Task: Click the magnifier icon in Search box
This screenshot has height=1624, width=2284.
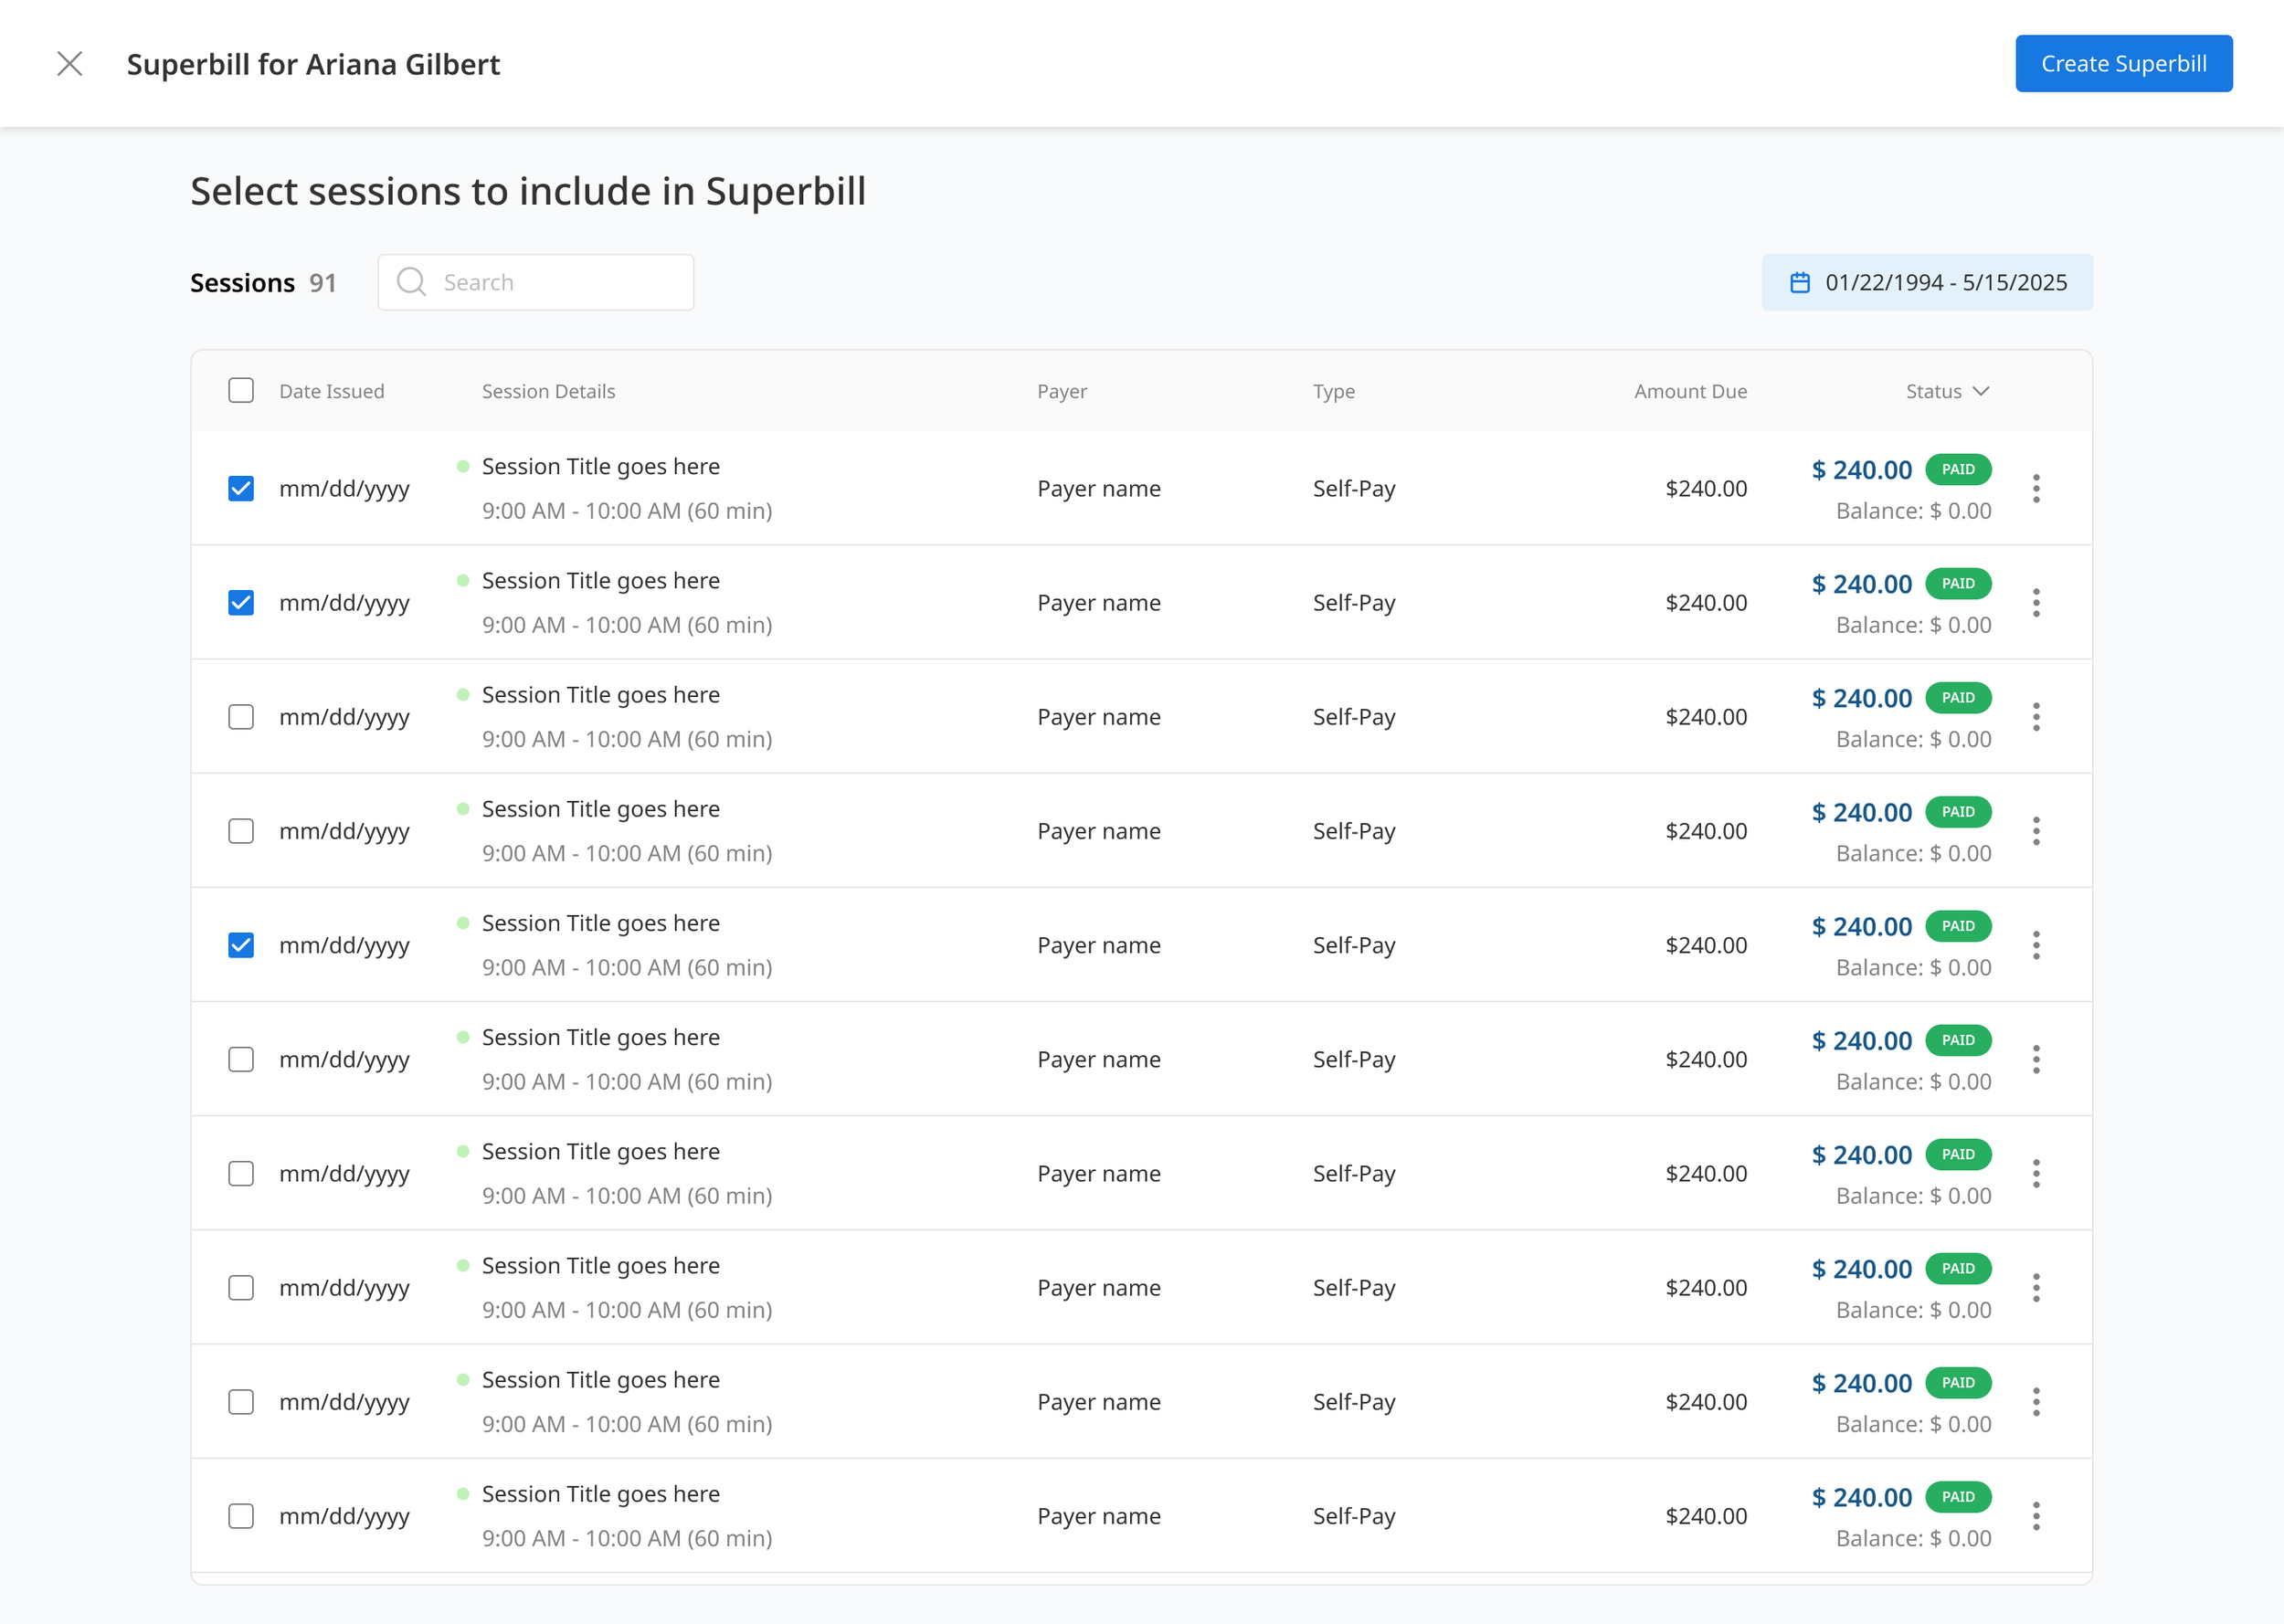Action: click(411, 282)
